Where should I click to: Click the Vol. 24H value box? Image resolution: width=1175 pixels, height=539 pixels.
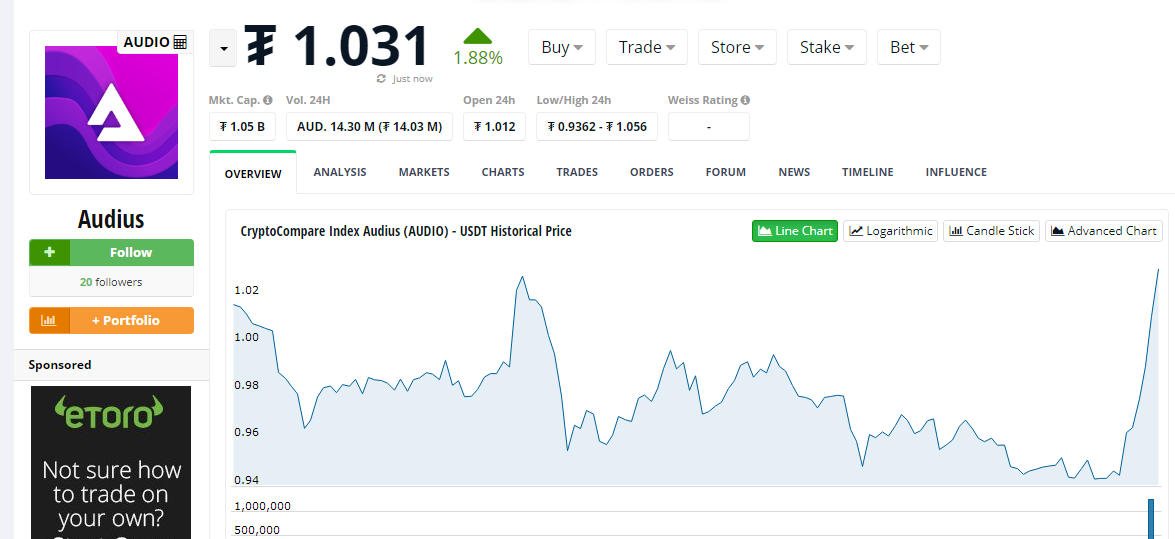[369, 127]
